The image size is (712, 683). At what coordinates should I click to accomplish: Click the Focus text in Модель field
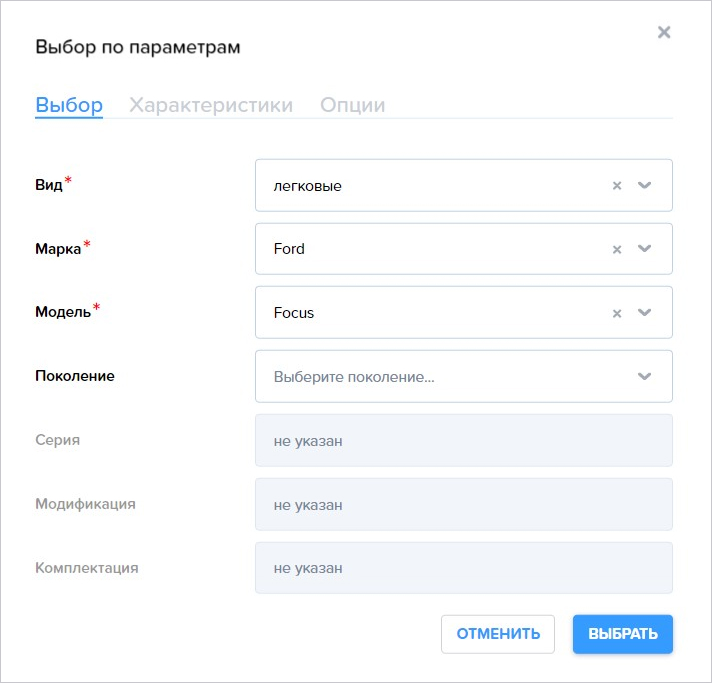point(293,313)
